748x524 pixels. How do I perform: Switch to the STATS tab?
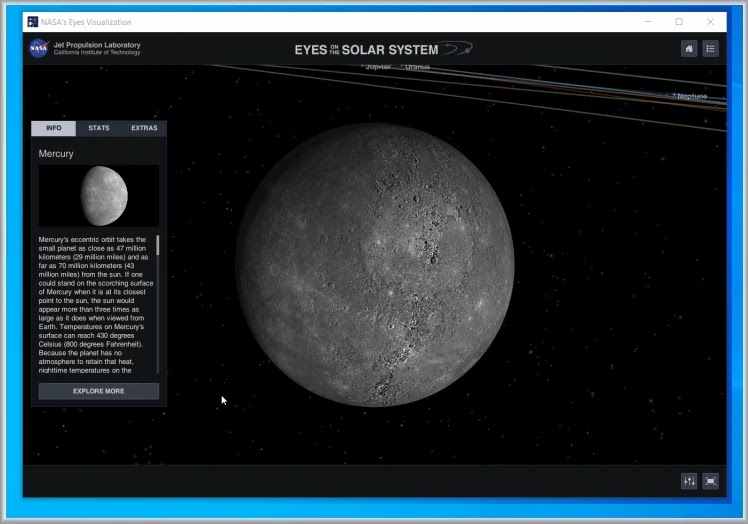coord(99,128)
